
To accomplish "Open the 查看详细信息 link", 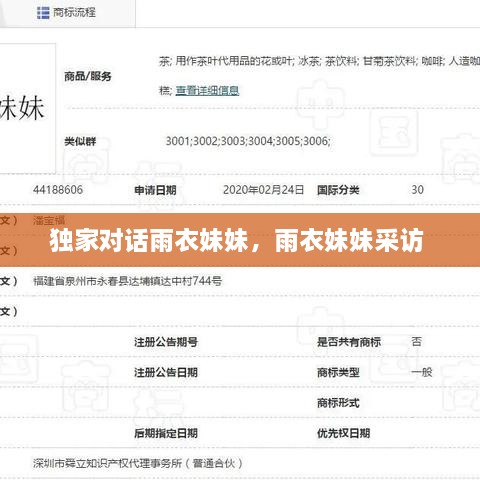I will (x=207, y=90).
